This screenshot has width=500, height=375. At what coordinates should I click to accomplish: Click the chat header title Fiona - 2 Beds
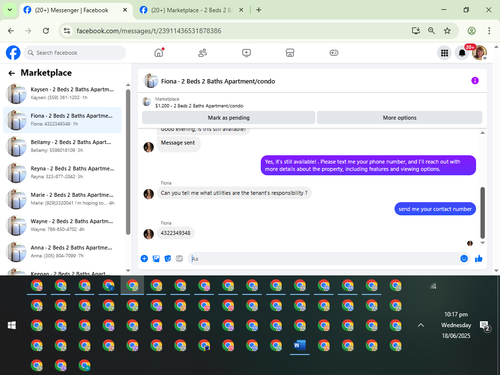(218, 81)
